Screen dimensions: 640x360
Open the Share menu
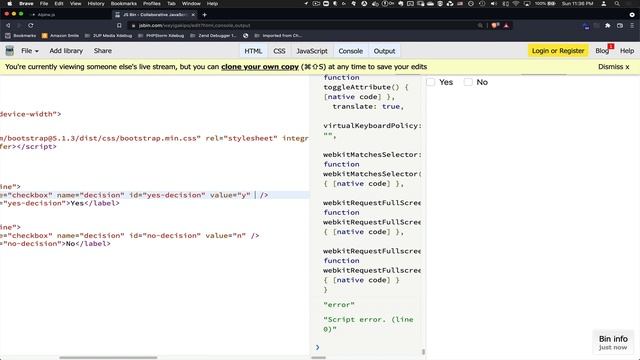pyautogui.click(x=102, y=51)
